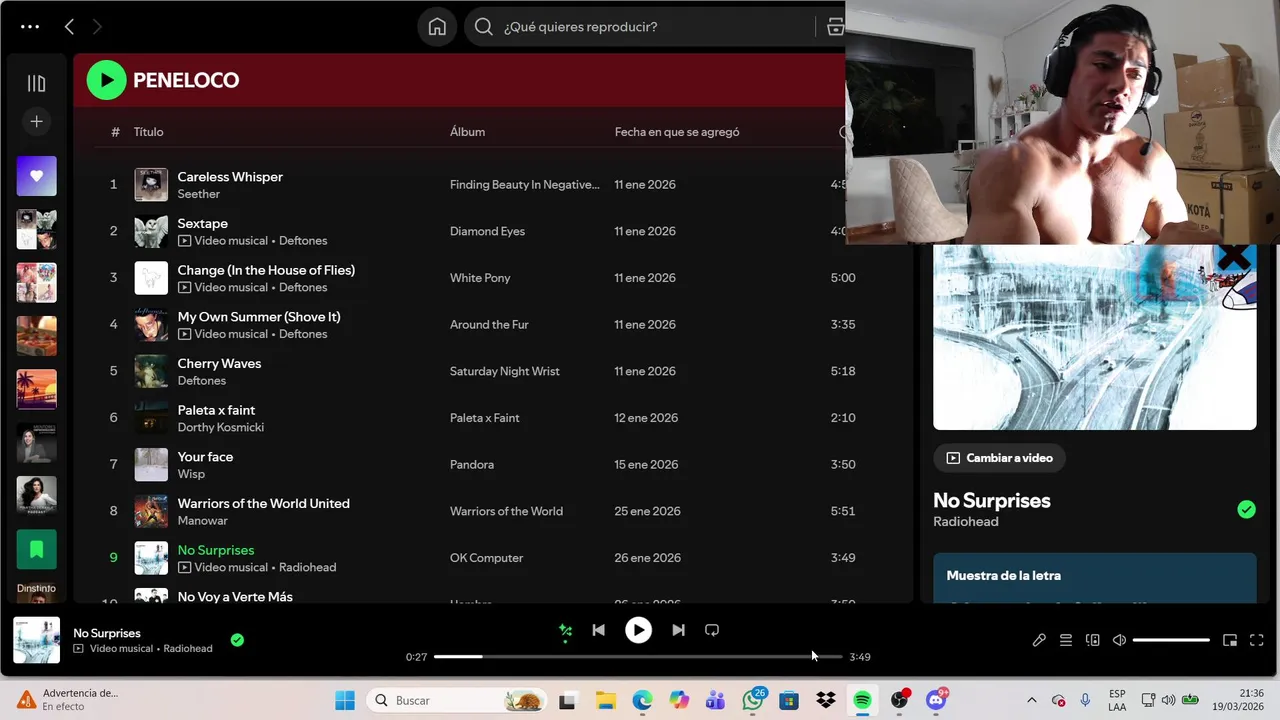Collapse Your Library sidebar icon
Screen dimensions: 1280x720
pyautogui.click(x=36, y=84)
